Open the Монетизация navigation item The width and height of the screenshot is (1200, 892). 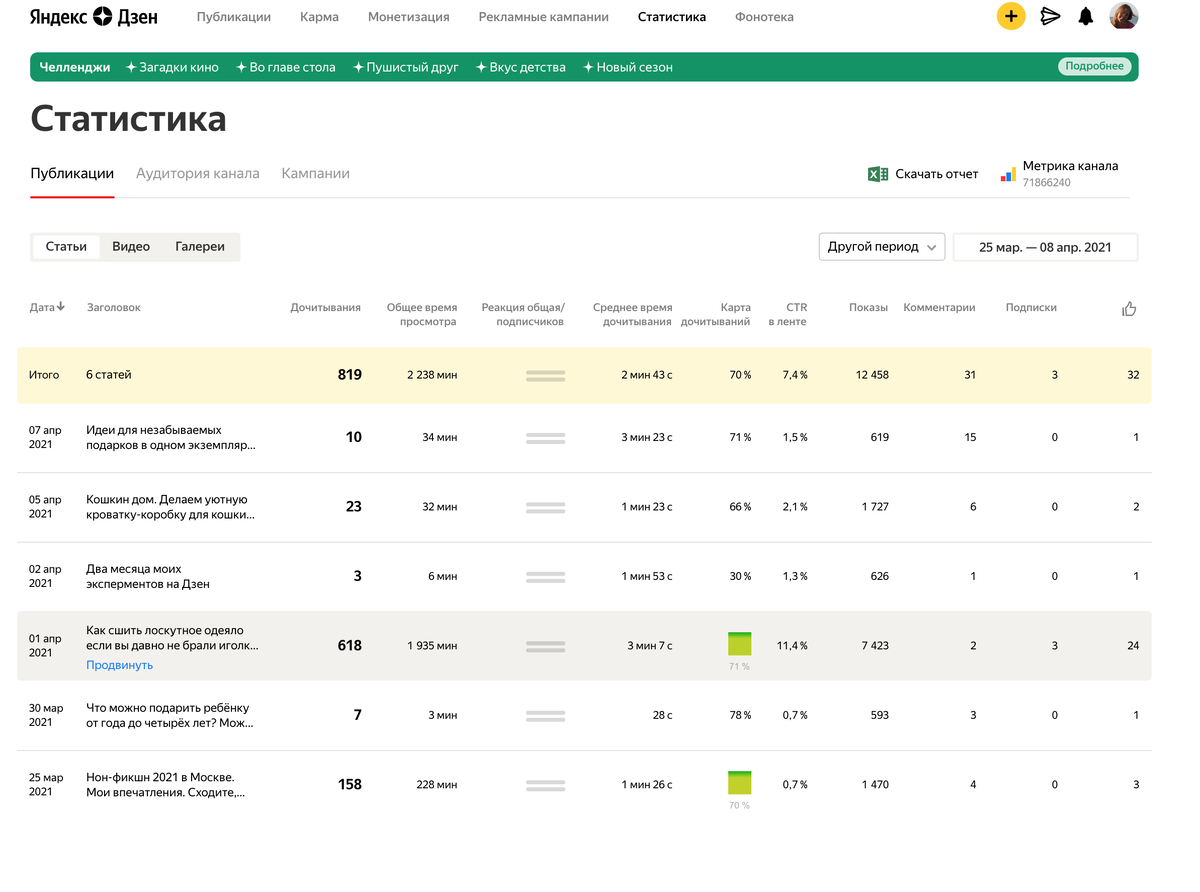pyautogui.click(x=408, y=17)
